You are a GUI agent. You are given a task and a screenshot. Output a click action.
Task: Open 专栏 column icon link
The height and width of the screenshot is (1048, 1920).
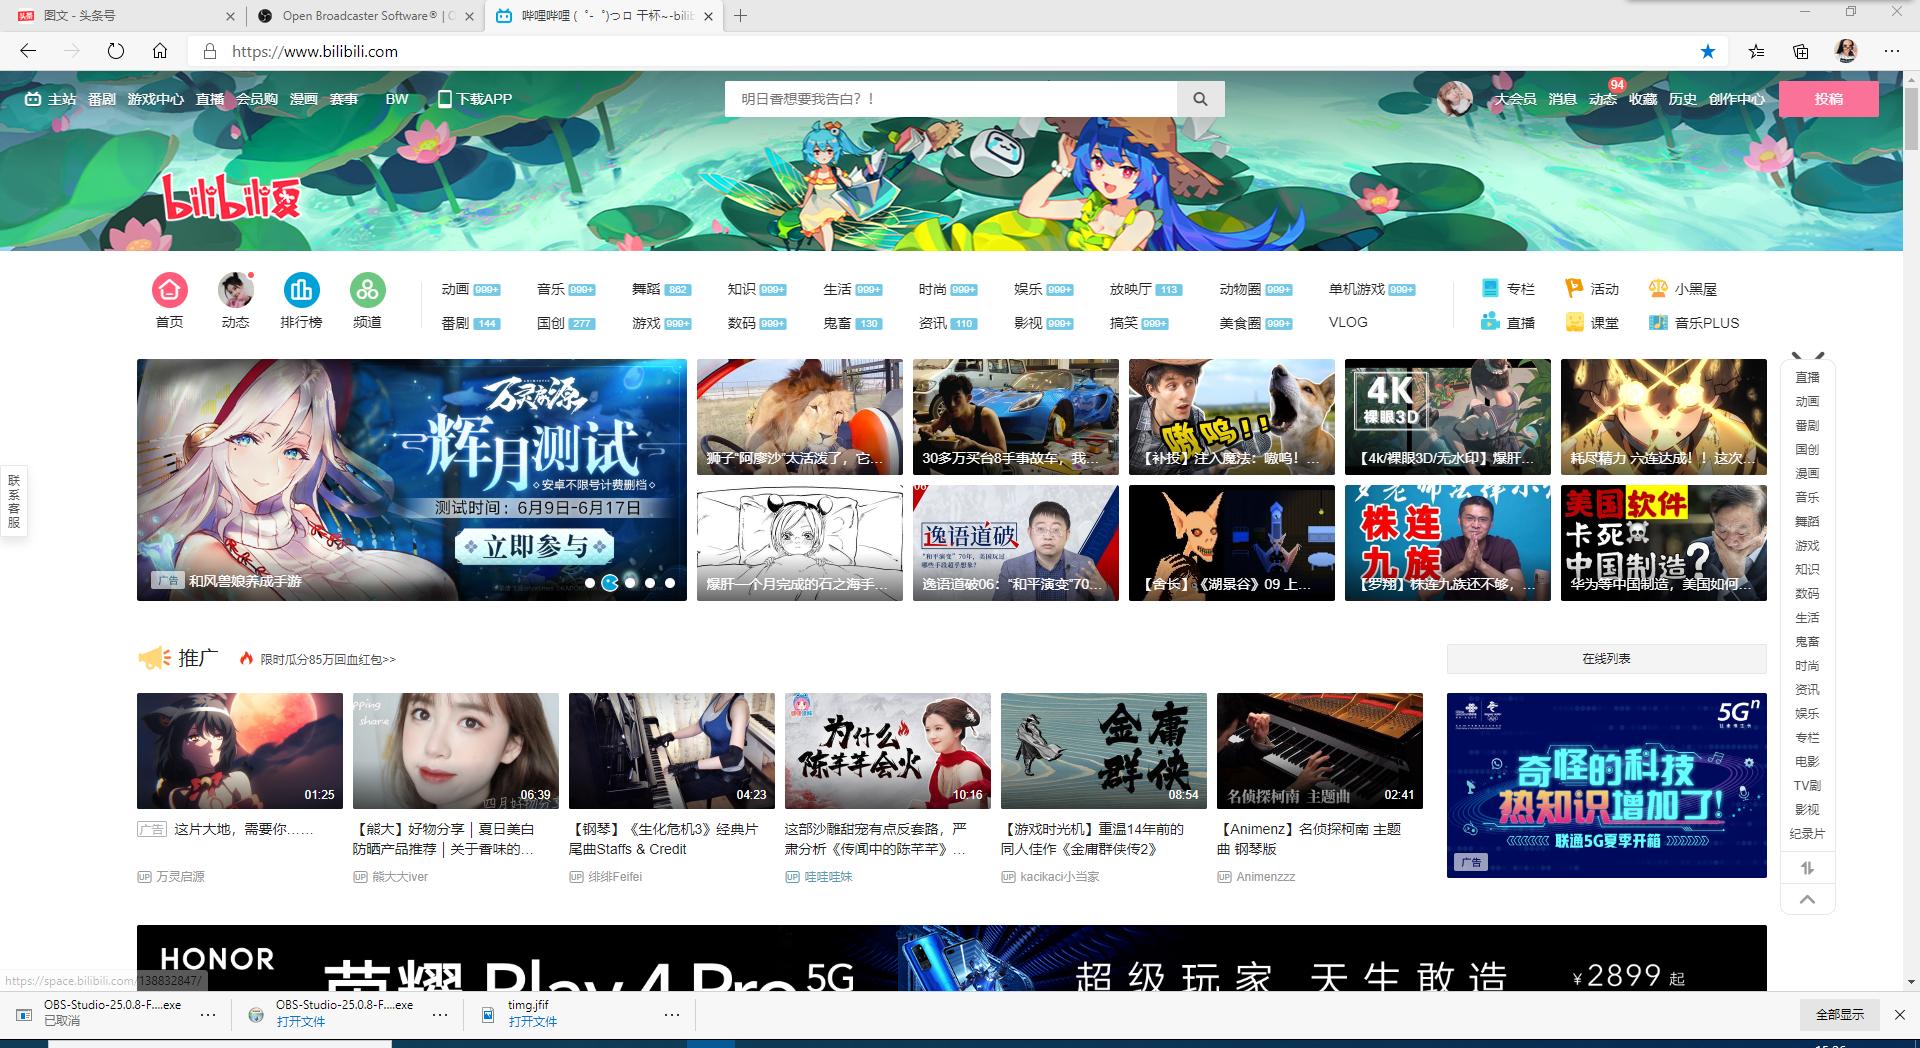click(x=1508, y=288)
